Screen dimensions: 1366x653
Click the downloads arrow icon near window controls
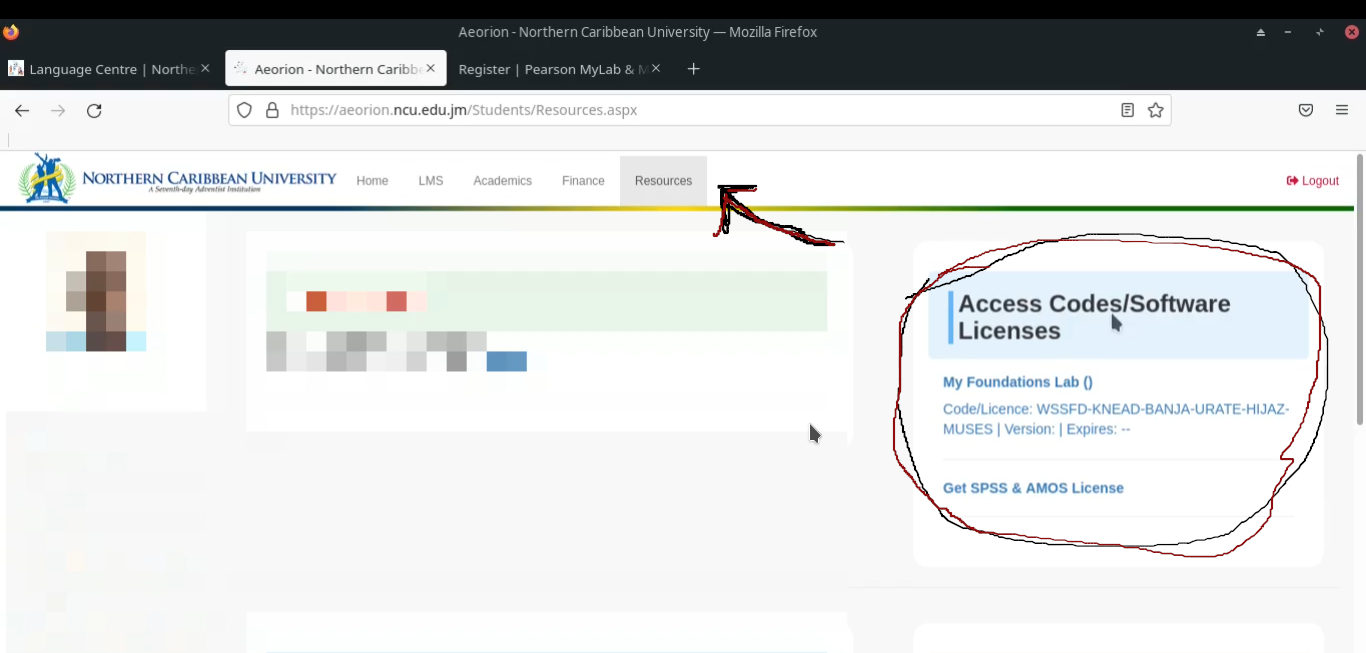[x=1259, y=32]
